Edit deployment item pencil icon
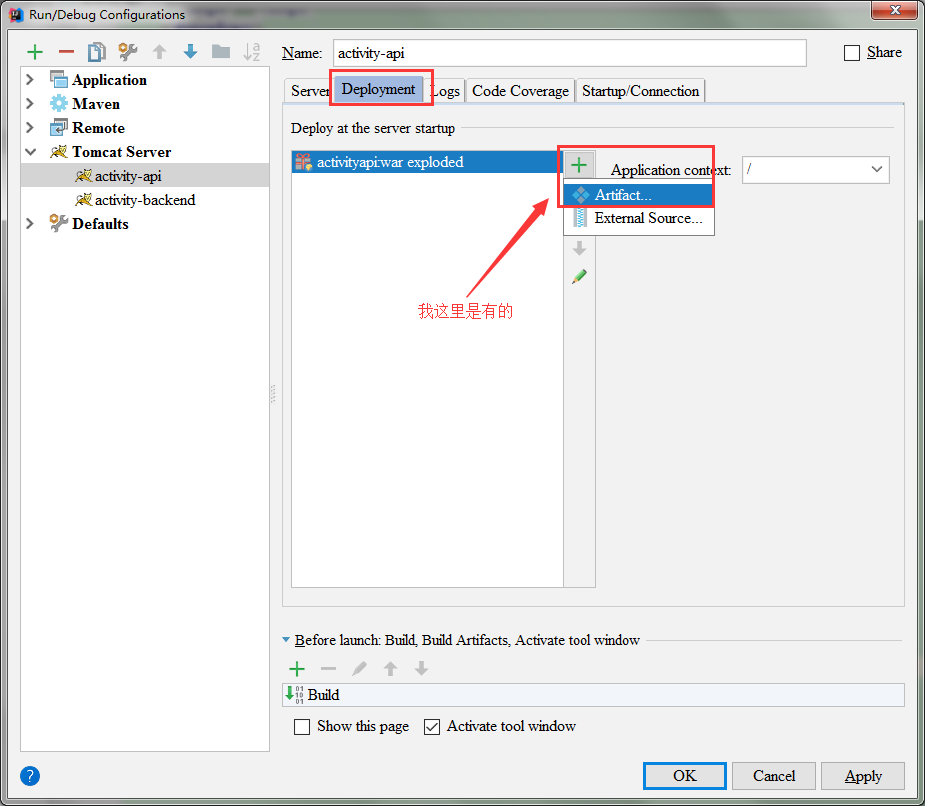This screenshot has width=925, height=806. 579,276
